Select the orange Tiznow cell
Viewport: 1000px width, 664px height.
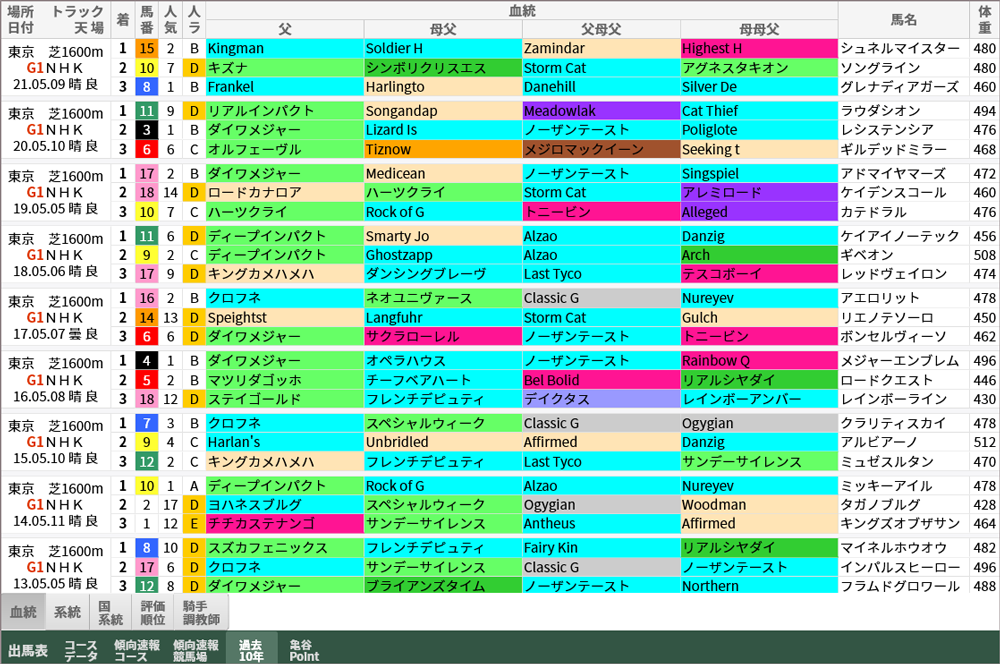tap(441, 150)
